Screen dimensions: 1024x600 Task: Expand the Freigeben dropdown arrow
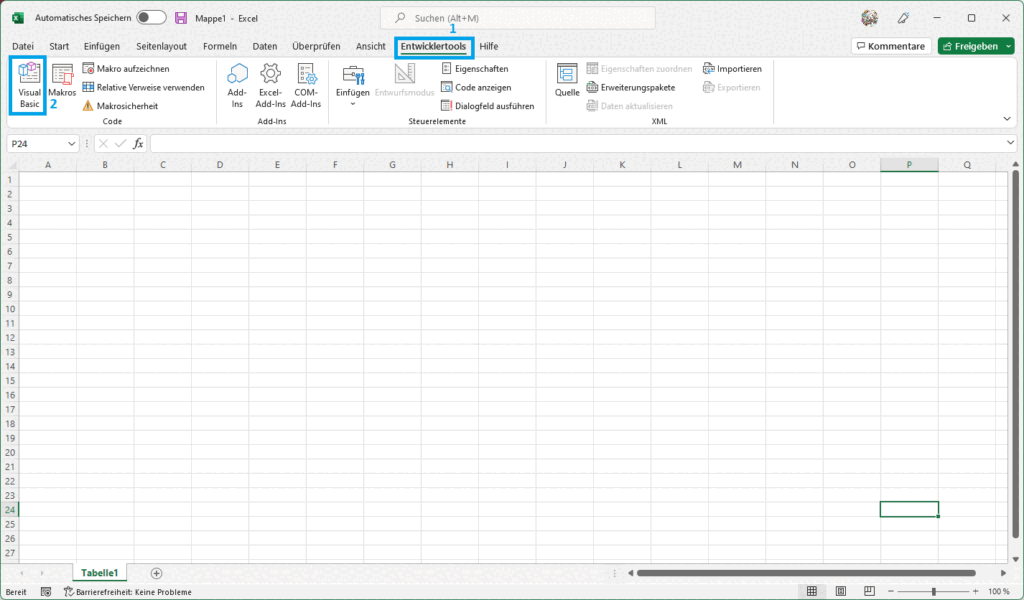(x=1009, y=46)
